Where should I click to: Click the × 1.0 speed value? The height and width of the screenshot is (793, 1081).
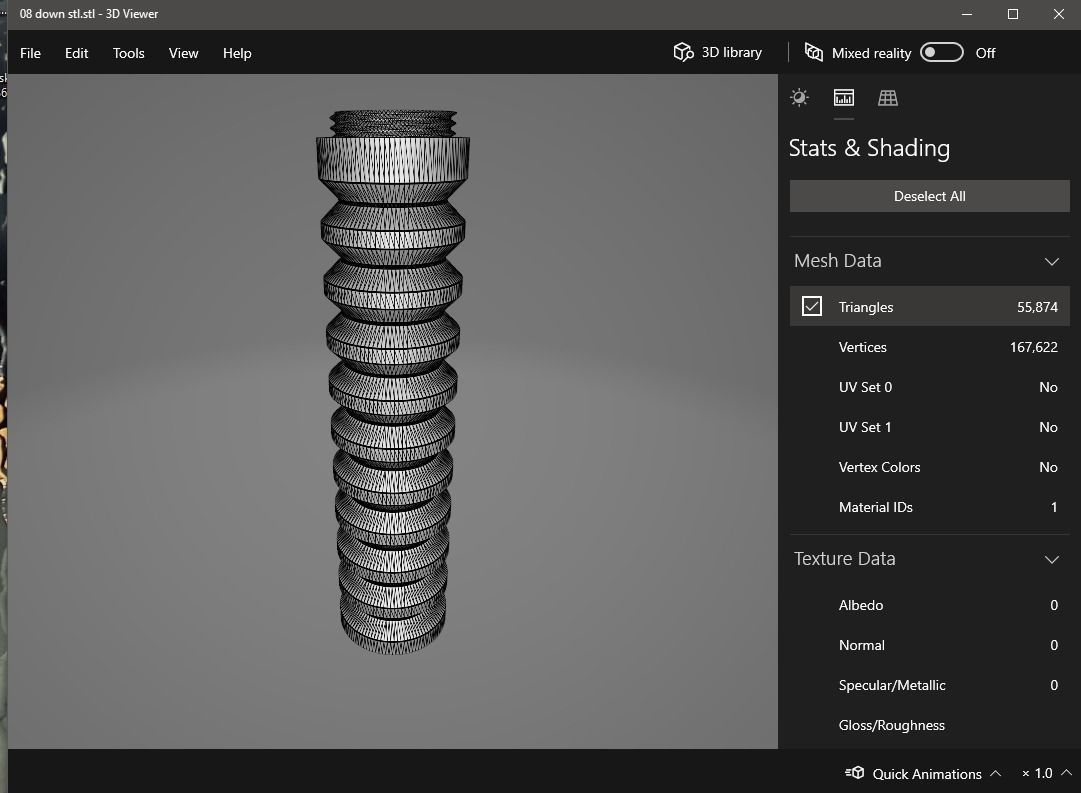click(1037, 773)
